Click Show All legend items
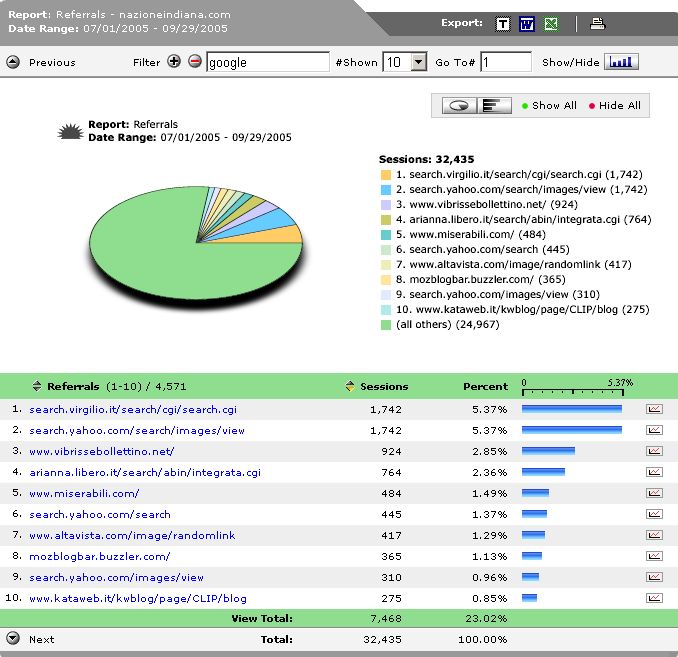678x657 pixels. click(x=549, y=106)
